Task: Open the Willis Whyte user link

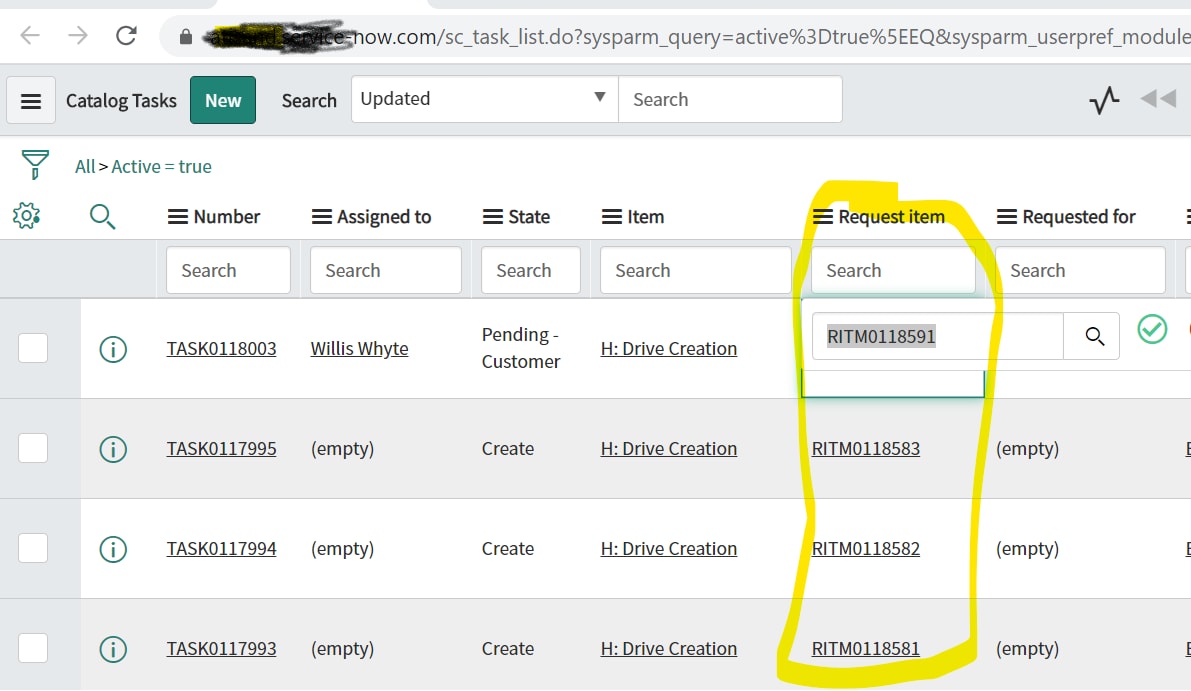Action: pyautogui.click(x=359, y=348)
